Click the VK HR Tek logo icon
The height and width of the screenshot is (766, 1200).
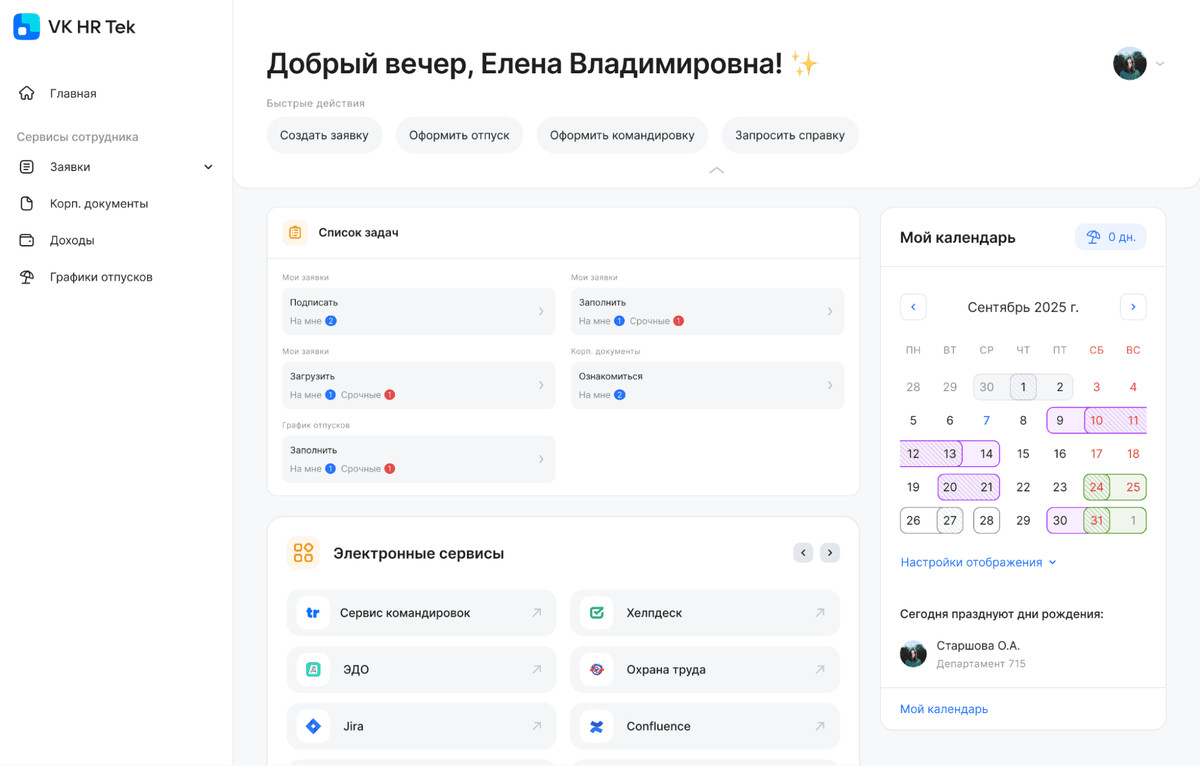[27, 27]
